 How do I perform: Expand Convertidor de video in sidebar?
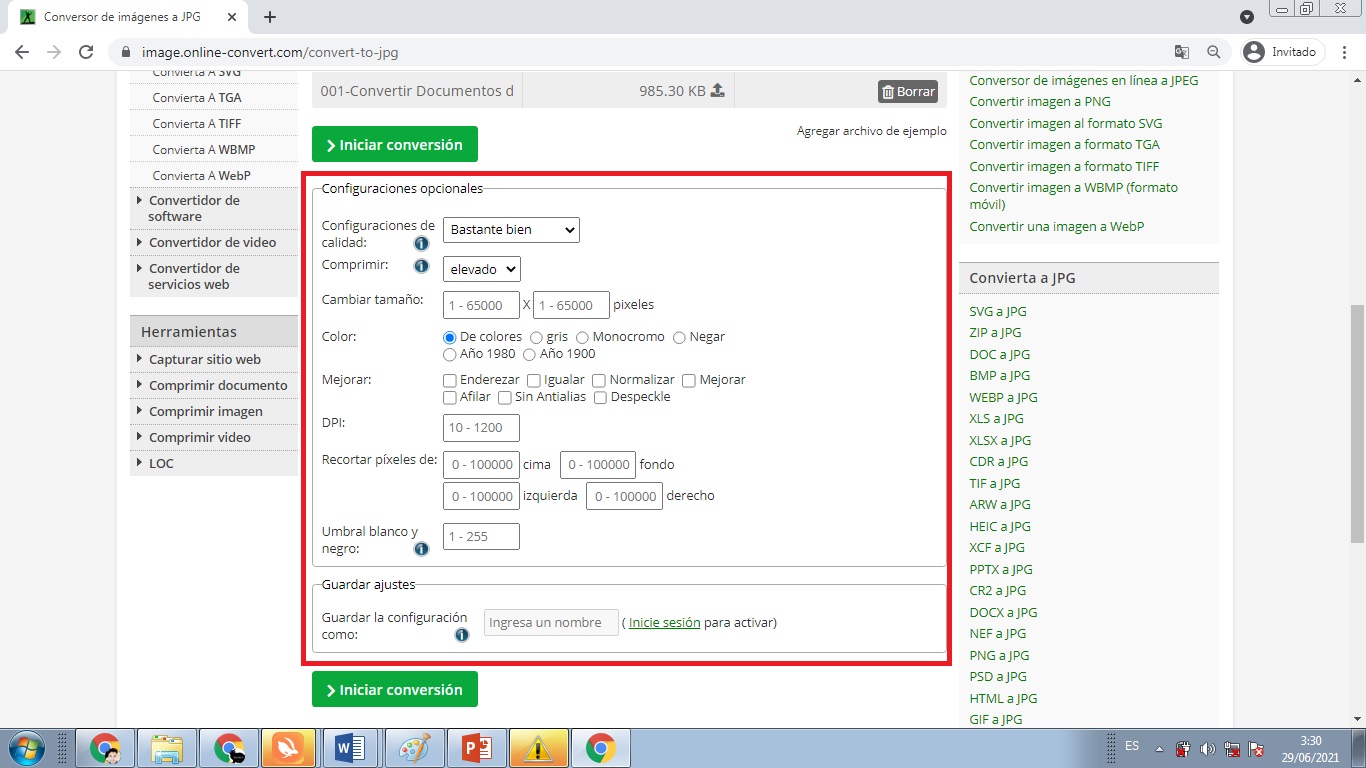pyautogui.click(x=212, y=242)
